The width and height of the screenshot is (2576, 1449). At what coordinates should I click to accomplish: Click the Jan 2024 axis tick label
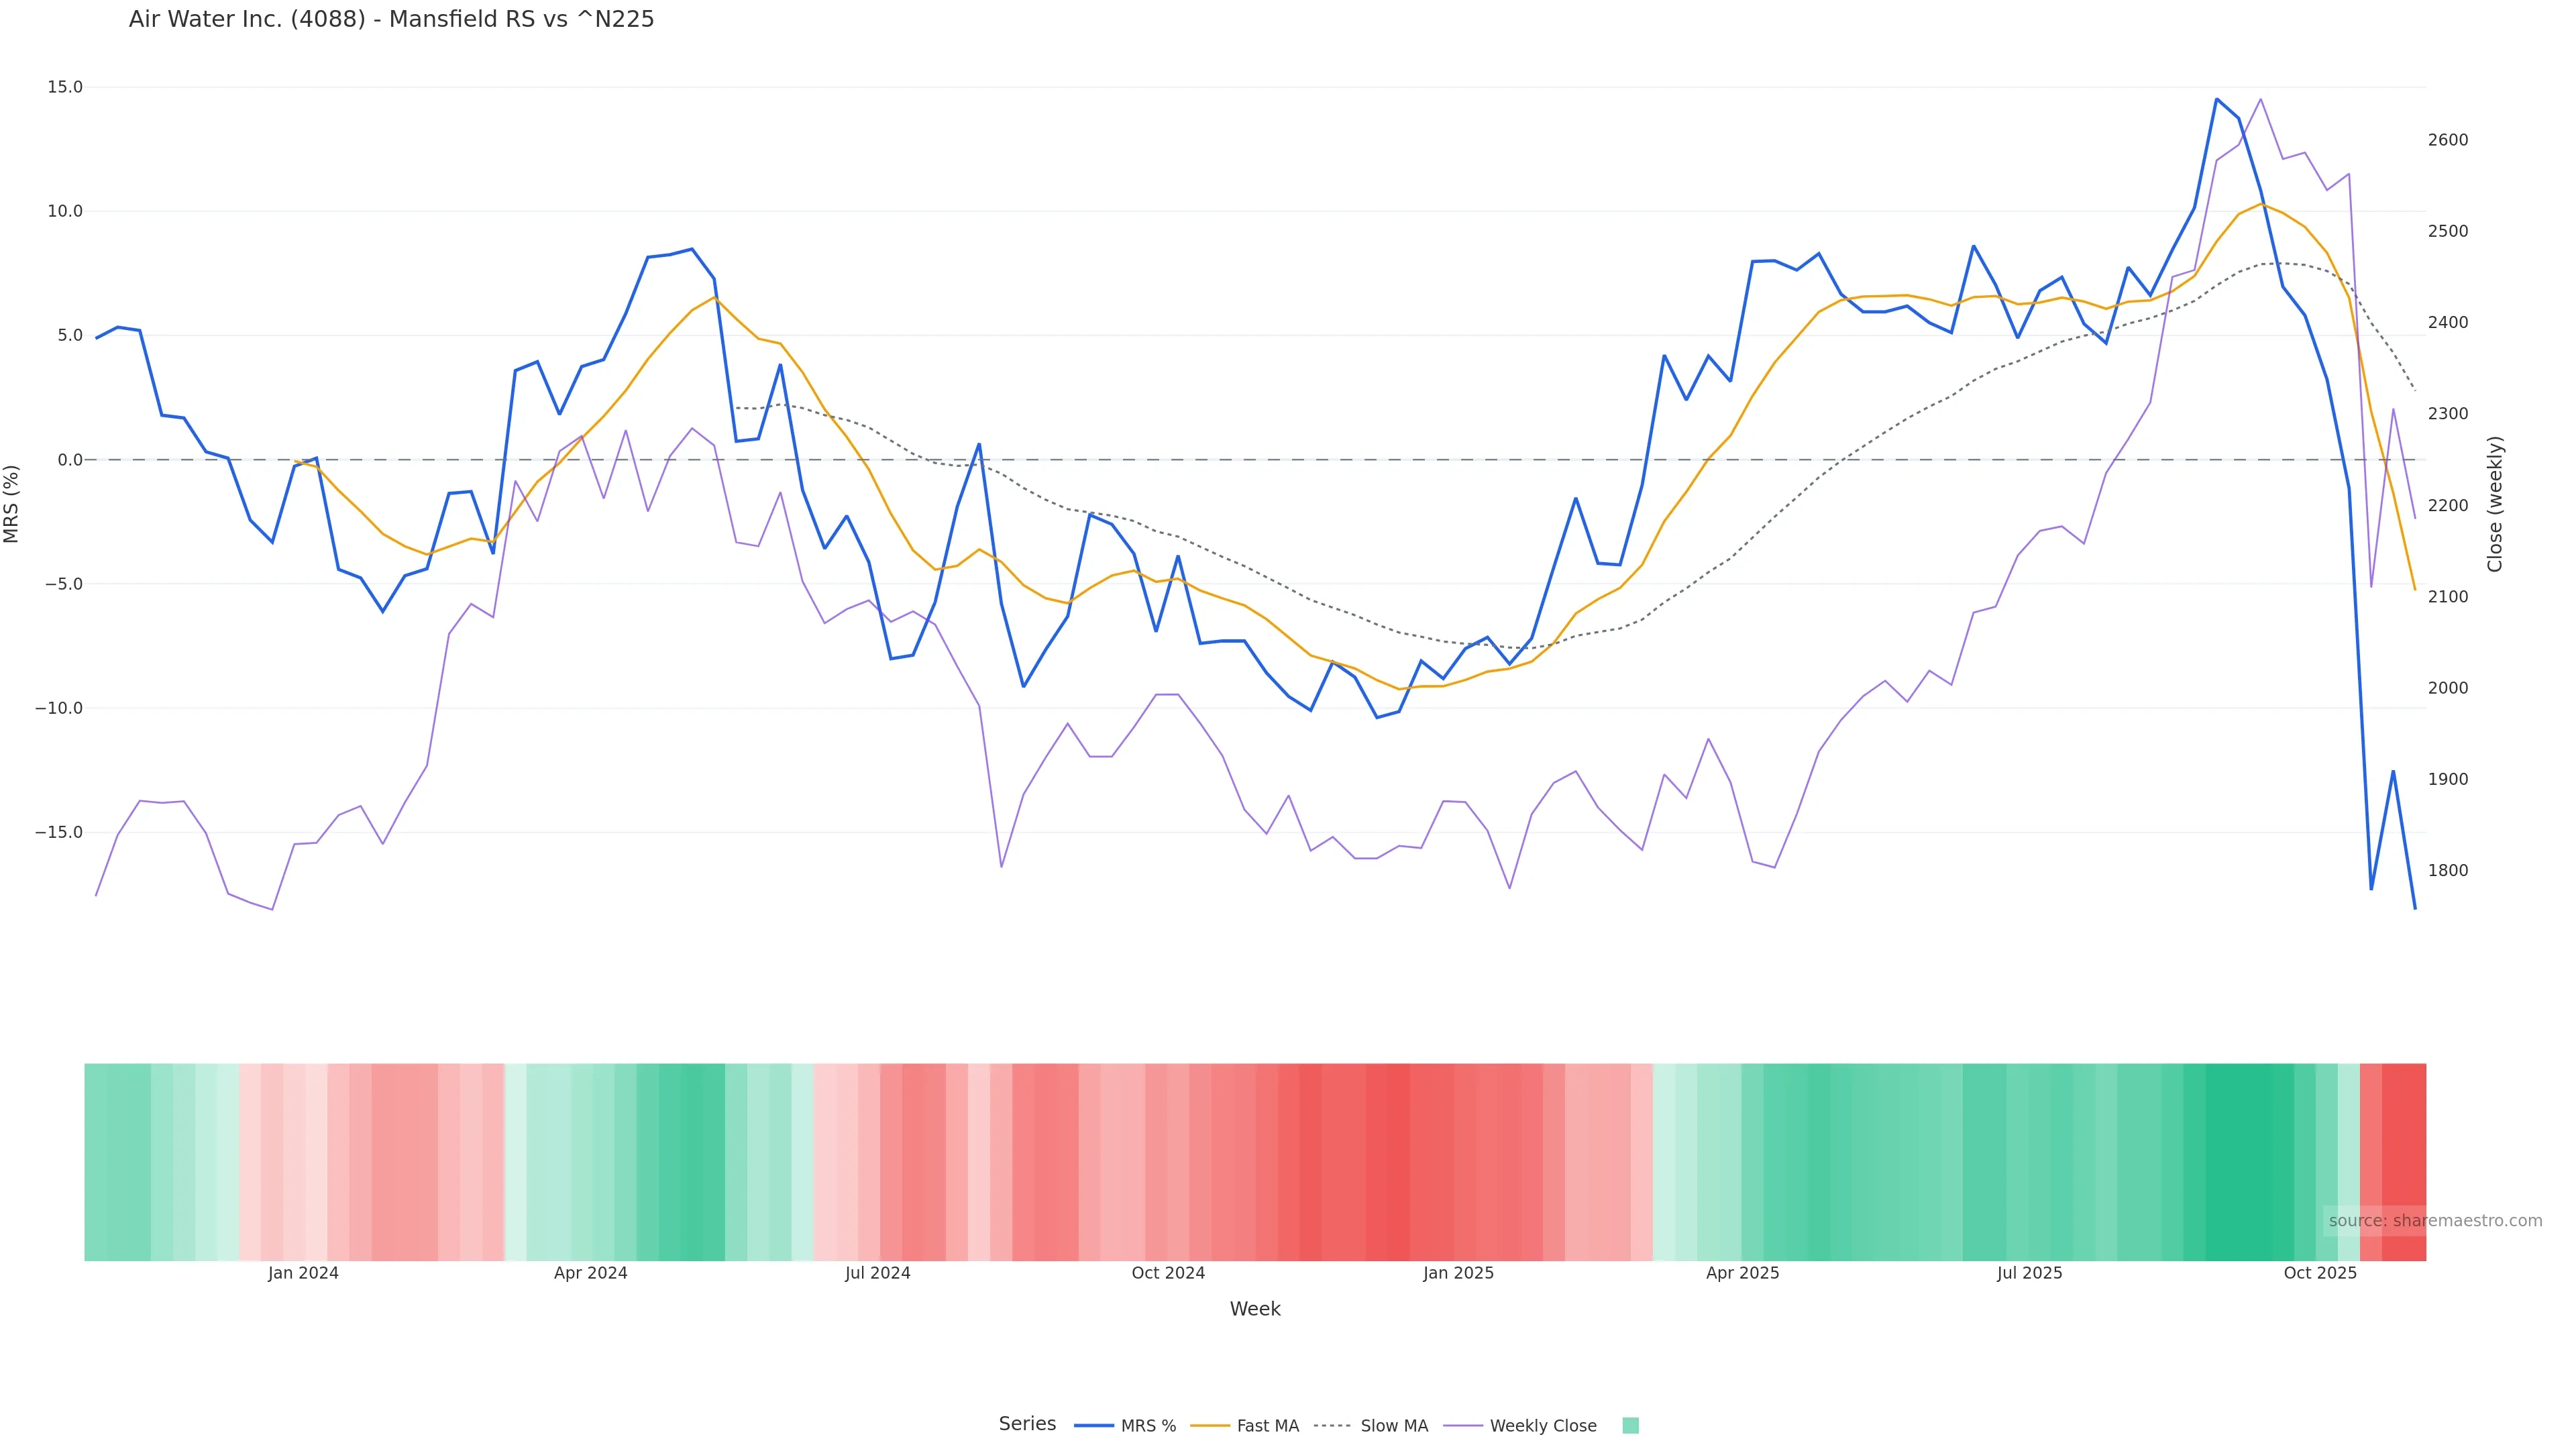[x=303, y=1273]
